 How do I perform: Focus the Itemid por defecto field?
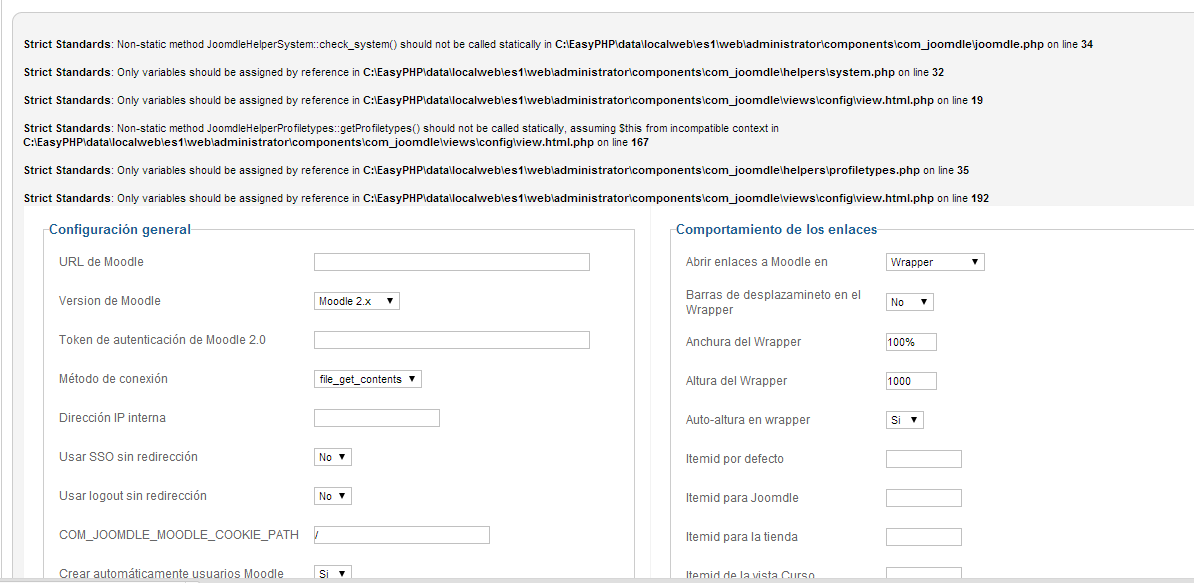pyautogui.click(x=923, y=459)
